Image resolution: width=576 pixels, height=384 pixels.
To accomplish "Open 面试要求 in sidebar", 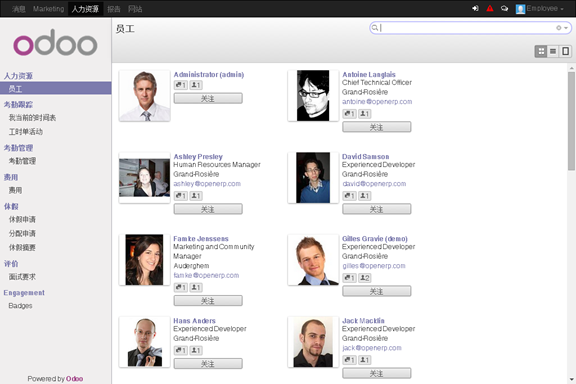I will tap(22, 277).
